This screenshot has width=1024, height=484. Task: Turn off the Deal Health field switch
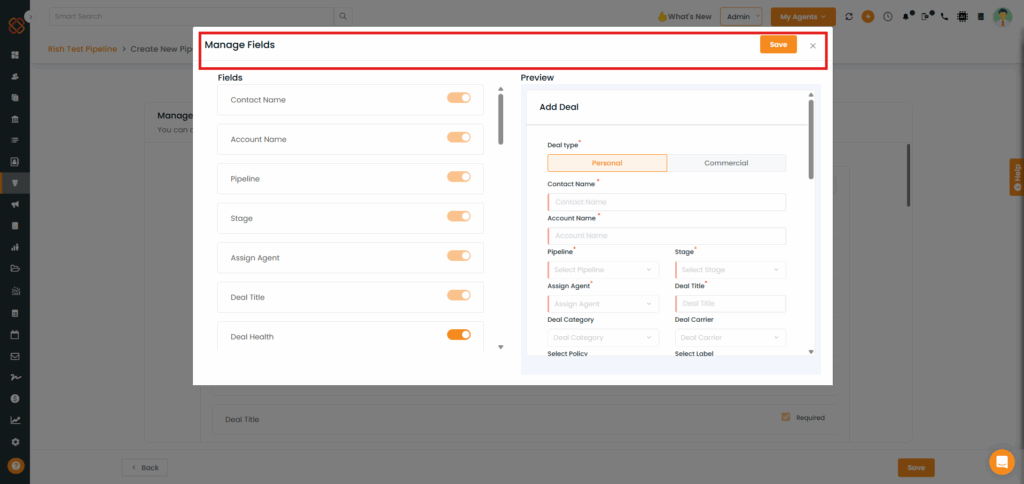tap(458, 334)
